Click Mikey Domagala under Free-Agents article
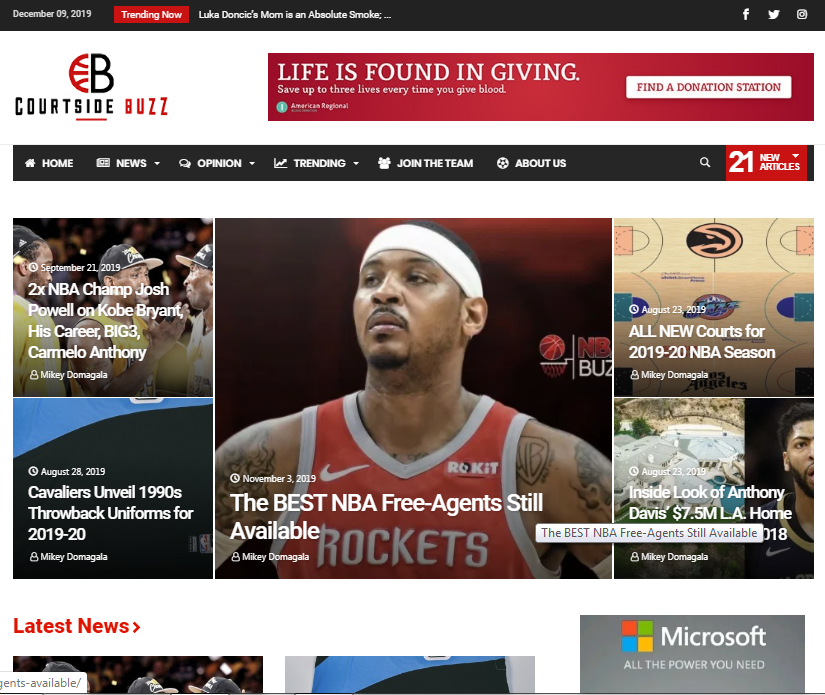Viewport: 825px width, 695px height. click(x=275, y=557)
